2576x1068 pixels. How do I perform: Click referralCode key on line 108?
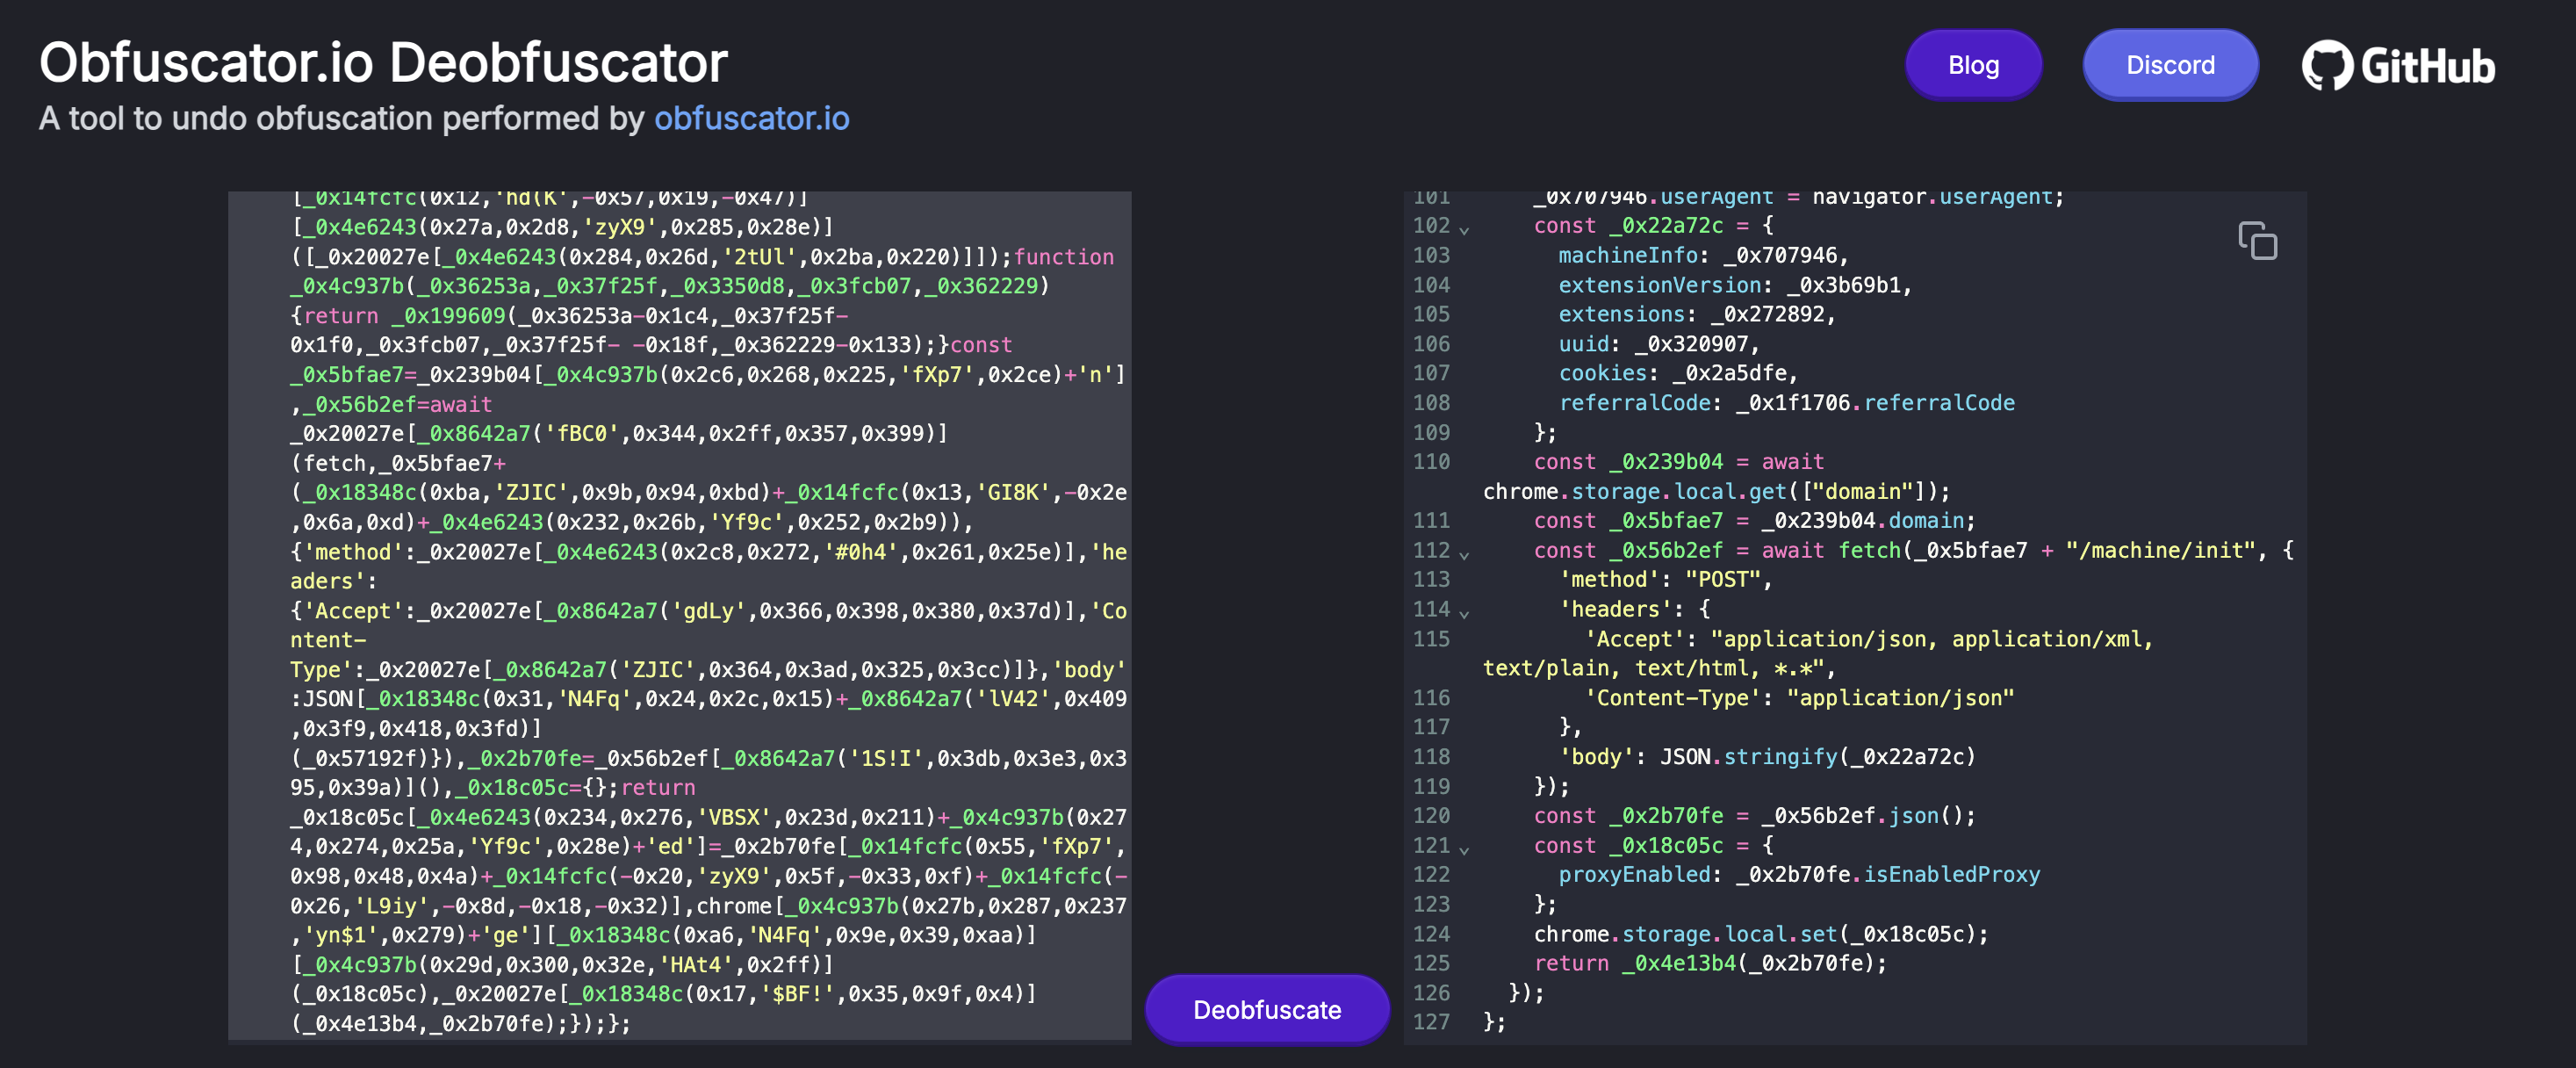pyautogui.click(x=1635, y=402)
